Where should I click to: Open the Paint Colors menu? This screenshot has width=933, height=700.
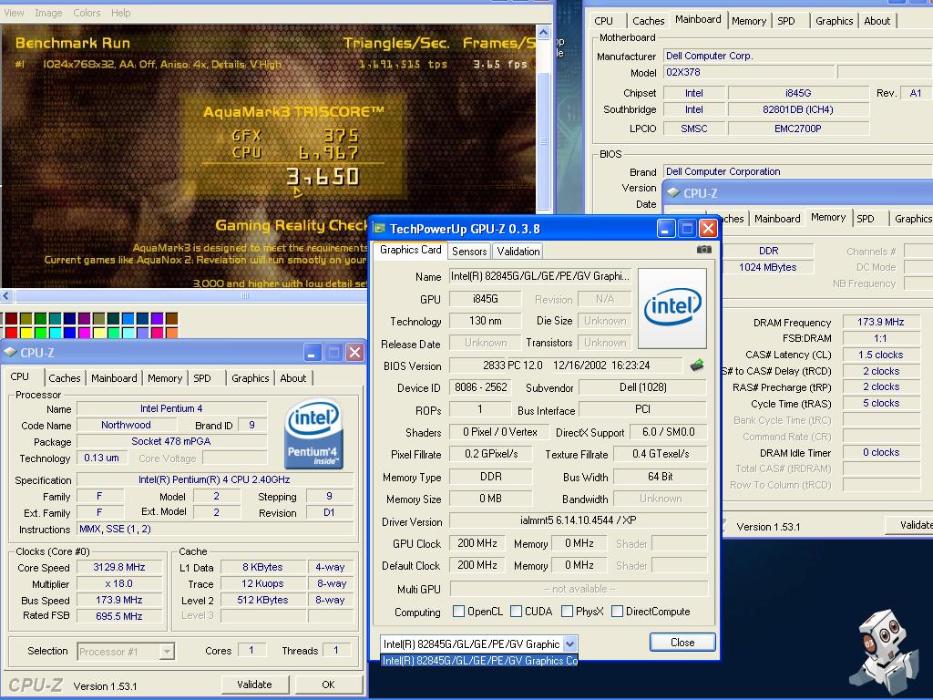87,12
